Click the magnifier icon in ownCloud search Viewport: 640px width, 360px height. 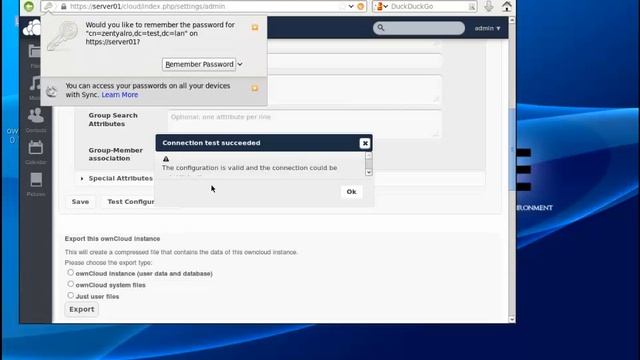(381, 28)
